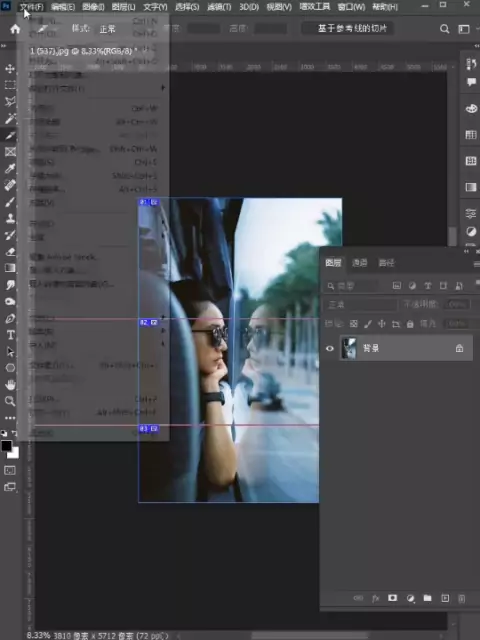Screen dimensions: 480x640
Task: Open the Layers panel options menu
Action: [477, 264]
